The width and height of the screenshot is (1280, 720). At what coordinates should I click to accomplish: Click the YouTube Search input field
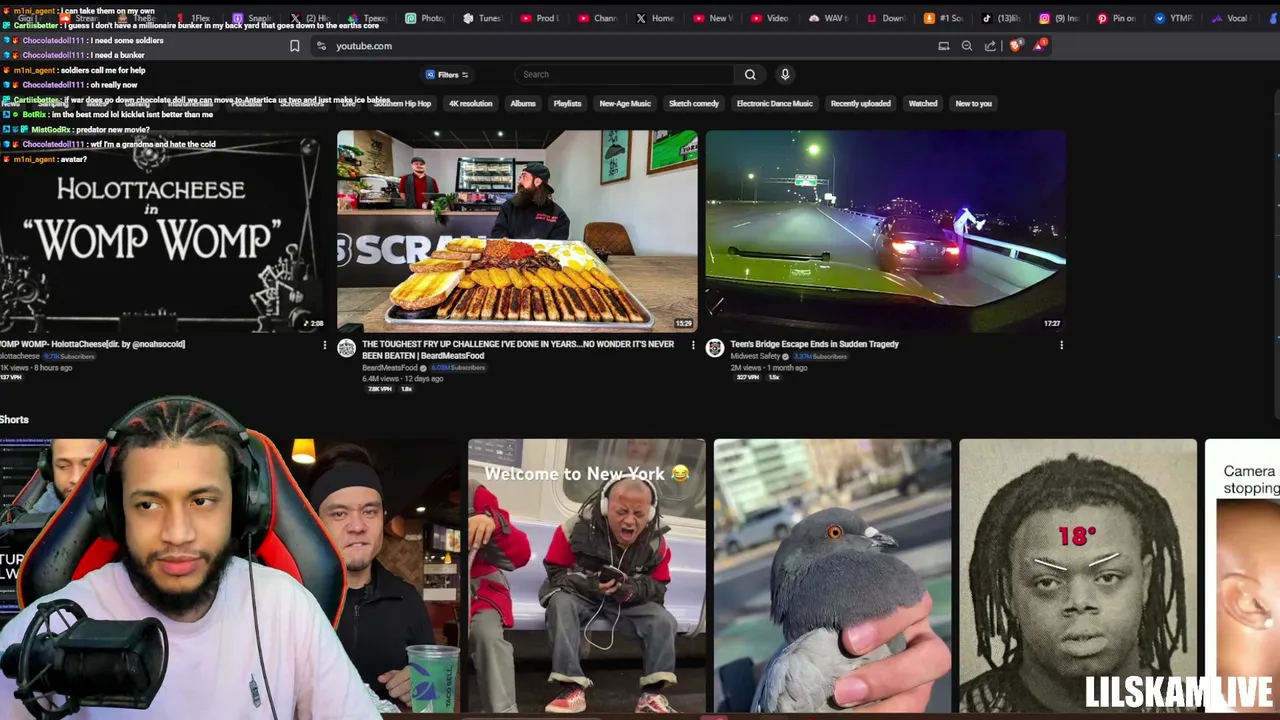point(625,74)
